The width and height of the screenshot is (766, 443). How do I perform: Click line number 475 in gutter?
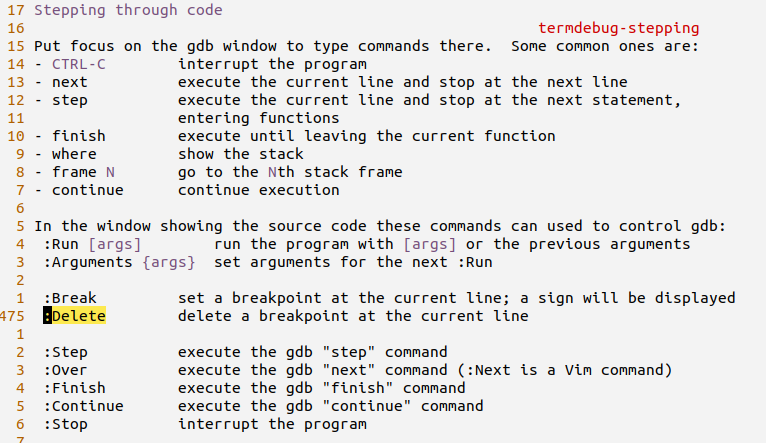point(12,316)
